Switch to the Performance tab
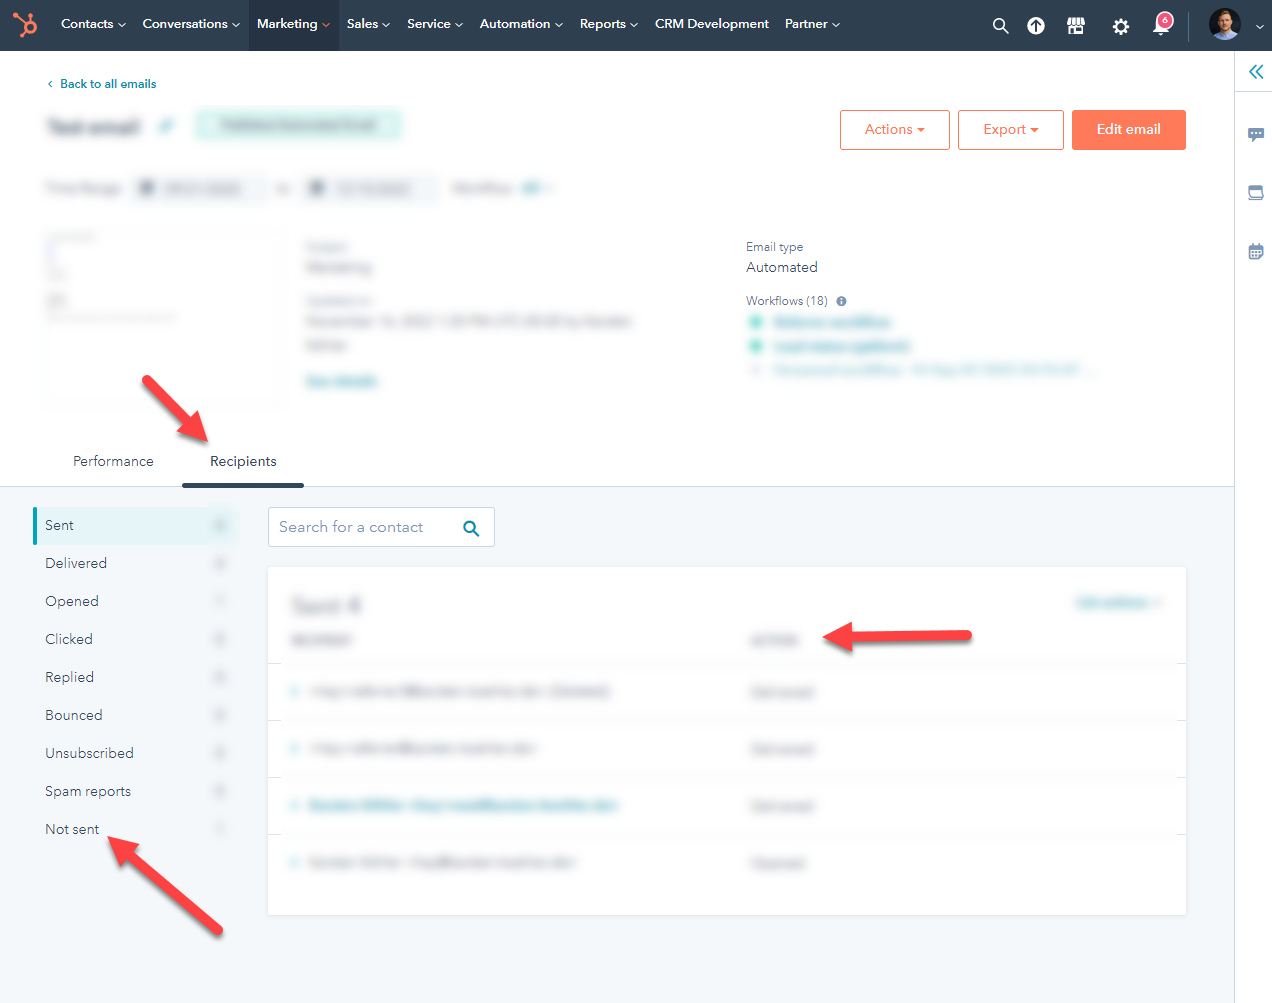The height and width of the screenshot is (1003, 1272). point(113,461)
